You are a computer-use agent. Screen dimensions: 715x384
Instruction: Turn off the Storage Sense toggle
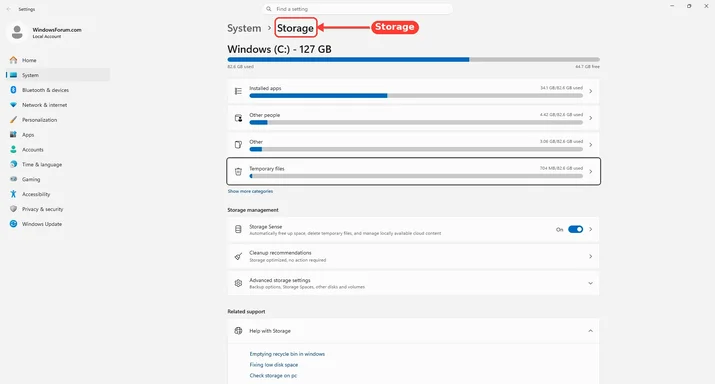[x=575, y=229]
